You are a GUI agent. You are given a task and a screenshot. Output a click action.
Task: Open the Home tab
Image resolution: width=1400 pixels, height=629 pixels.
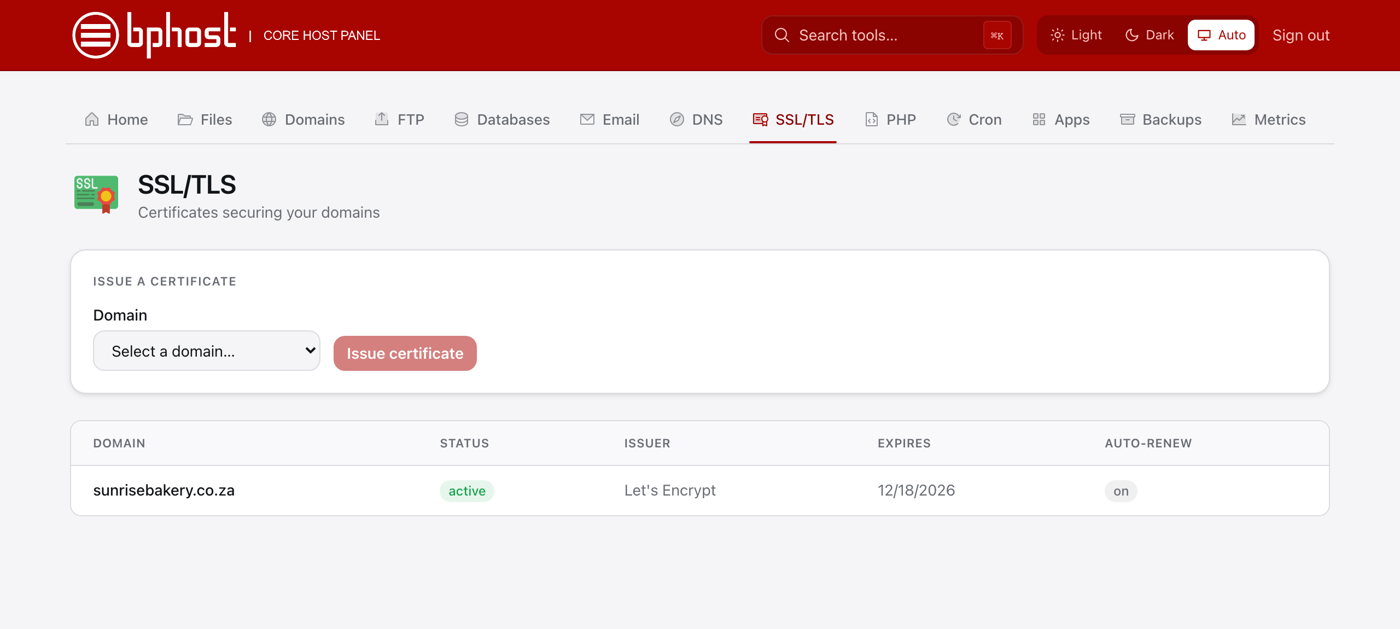(x=116, y=119)
